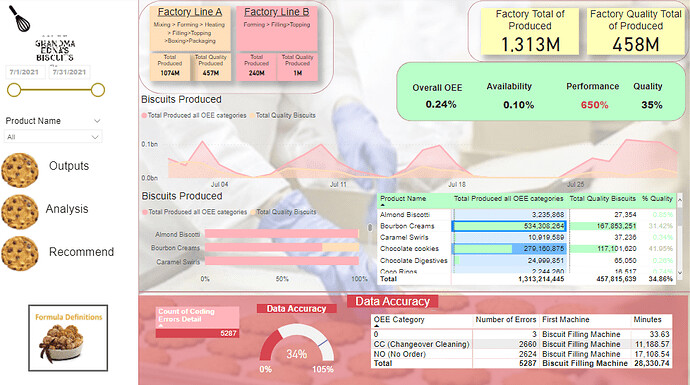The height and width of the screenshot is (385, 690).
Task: Click the start date field 7/1/2021
Action: (25, 72)
